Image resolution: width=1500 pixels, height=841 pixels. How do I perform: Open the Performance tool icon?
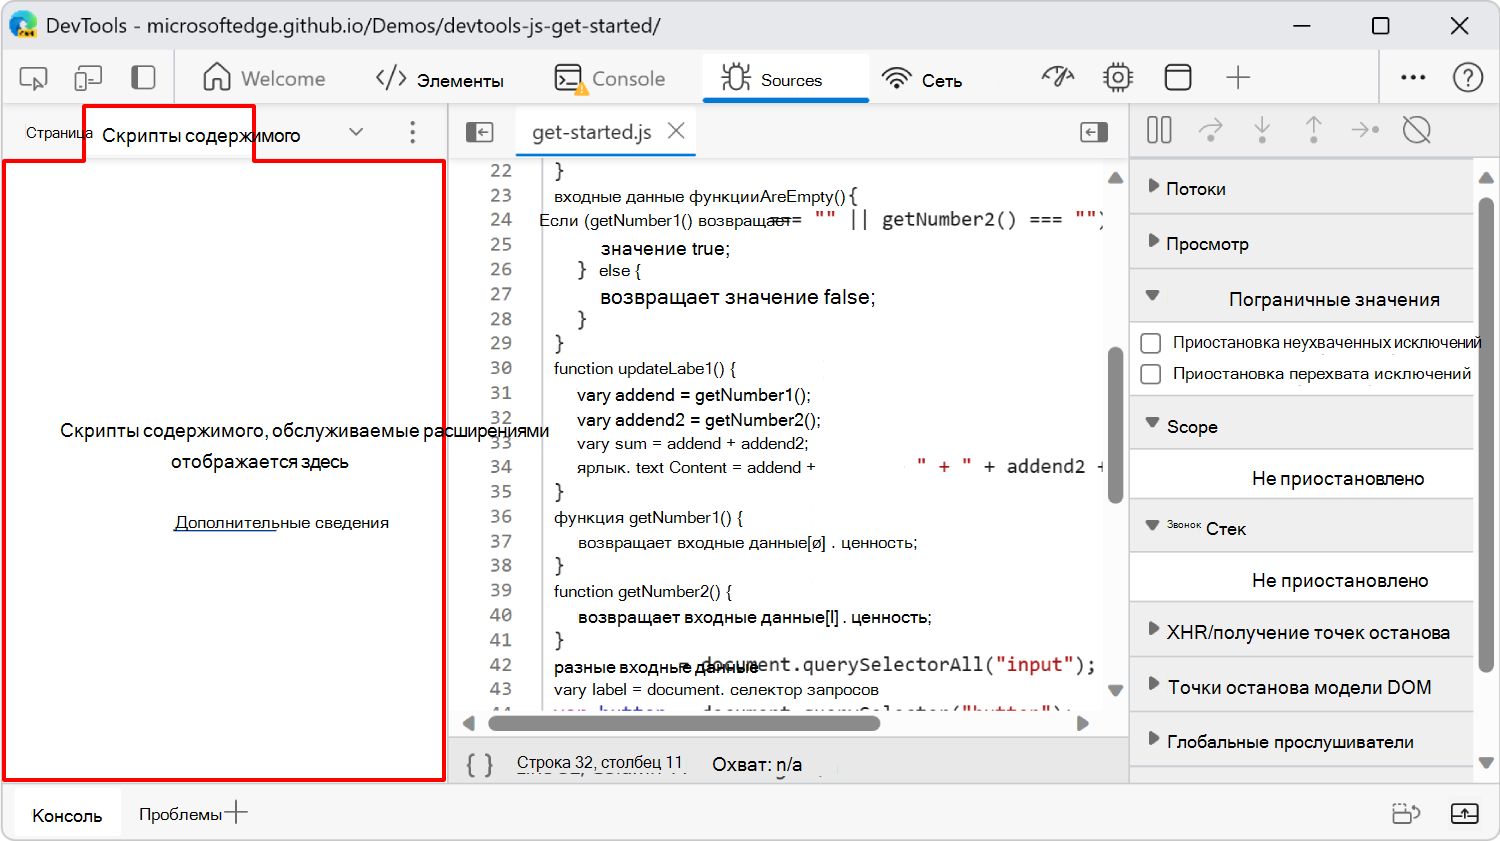click(1057, 77)
